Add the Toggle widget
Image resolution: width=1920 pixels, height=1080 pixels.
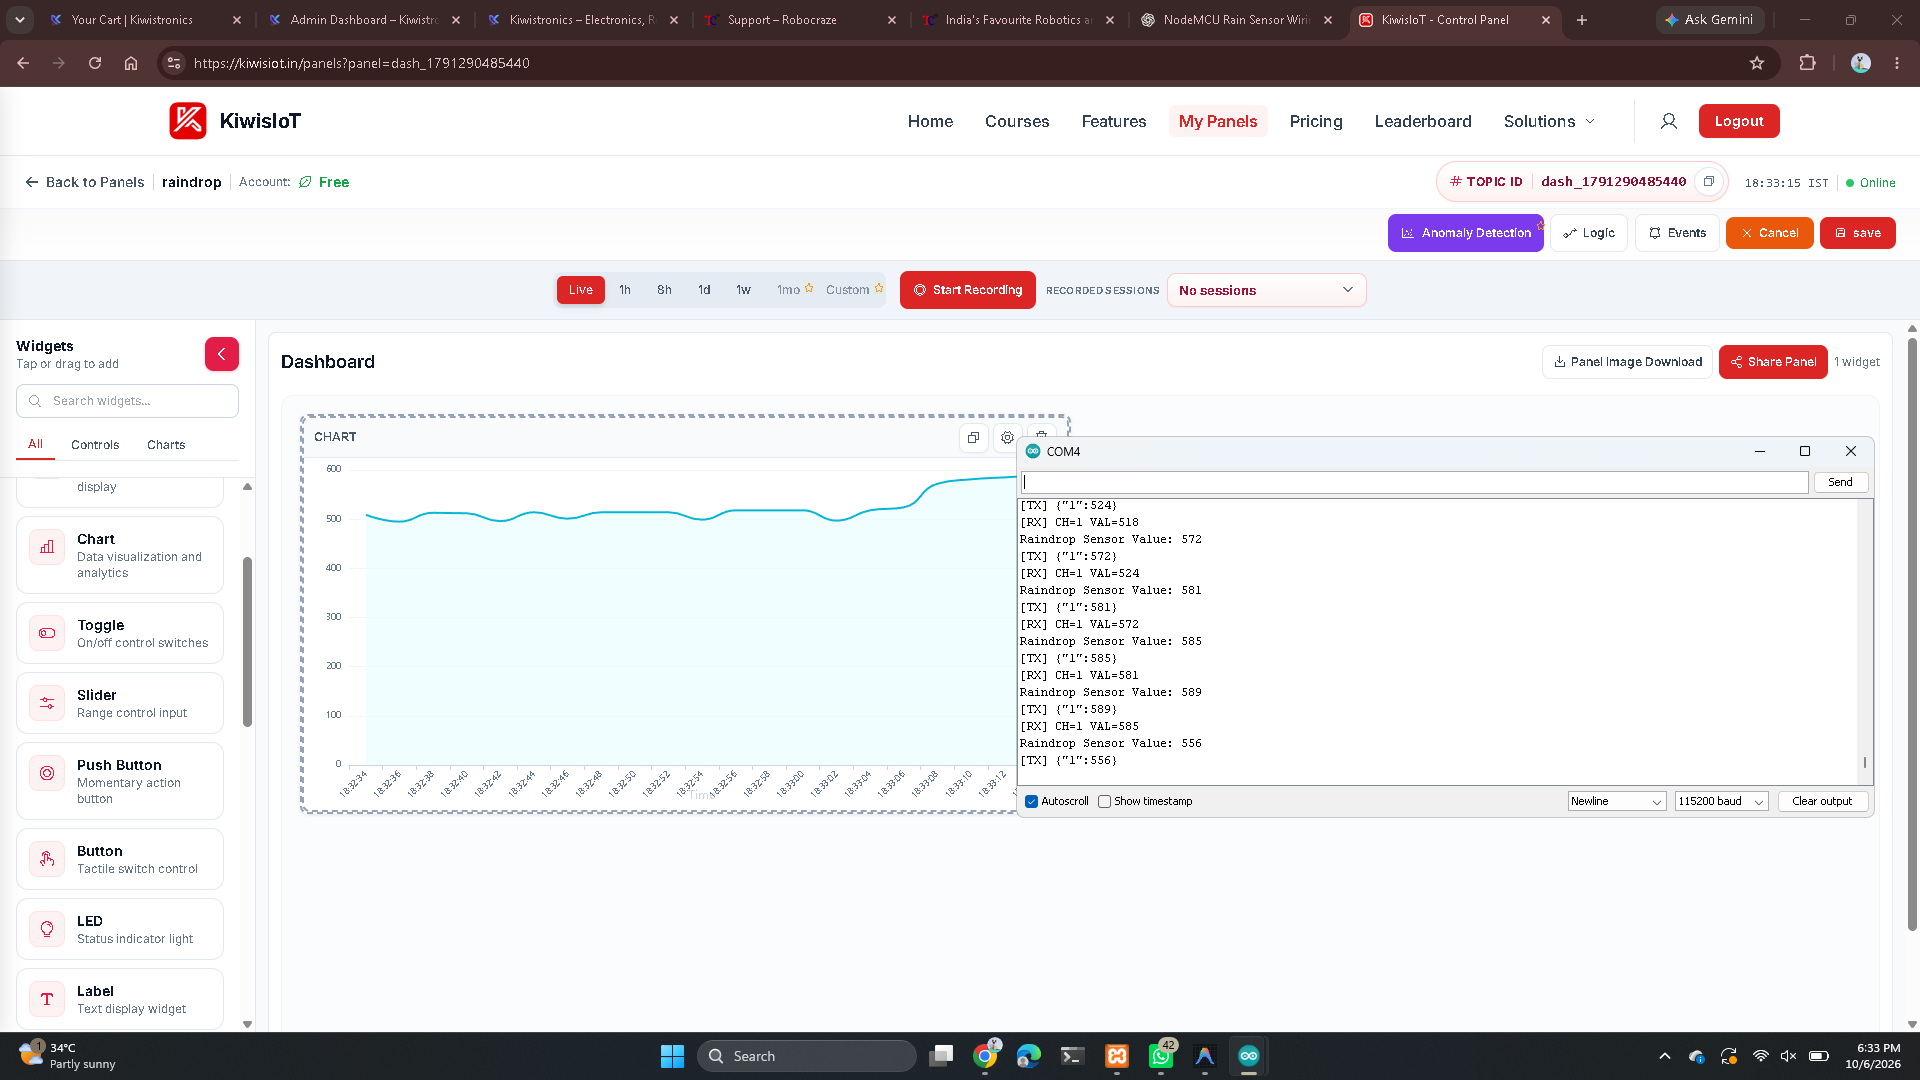click(x=120, y=633)
